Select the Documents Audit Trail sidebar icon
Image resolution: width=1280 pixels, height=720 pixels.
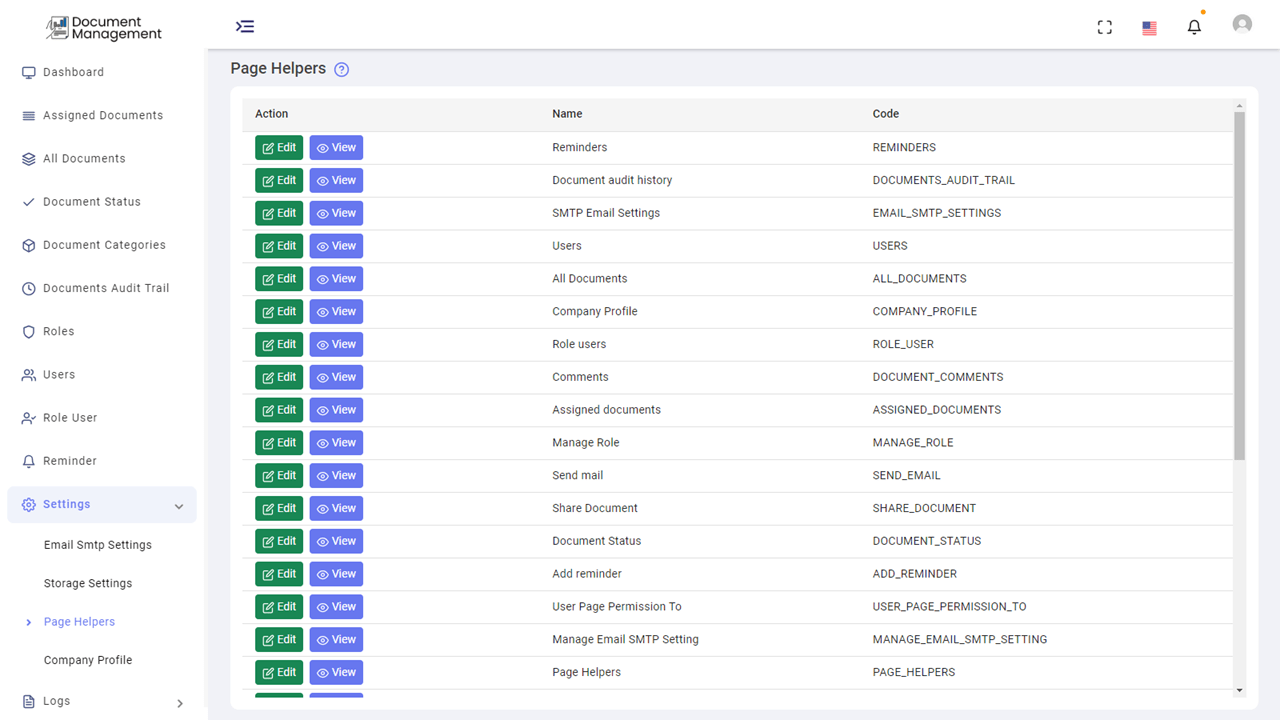(x=27, y=288)
